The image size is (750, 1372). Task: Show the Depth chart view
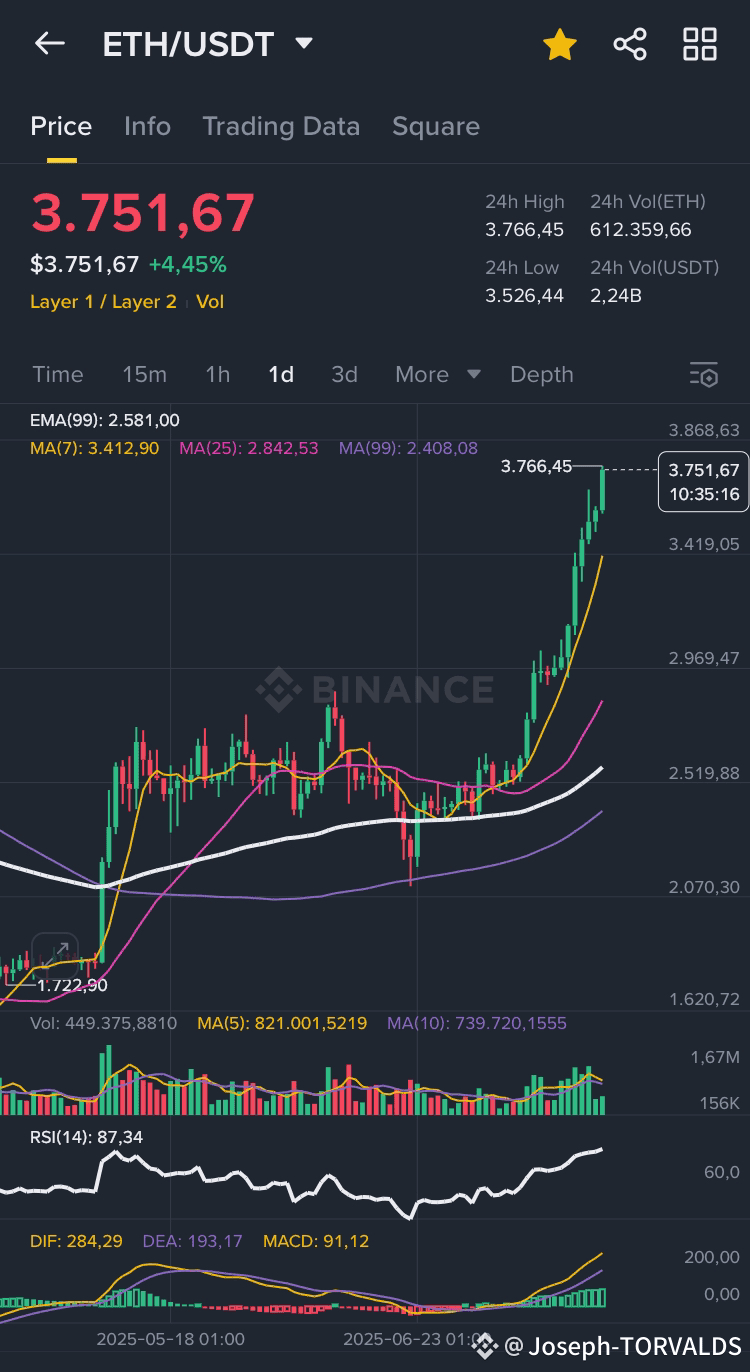tap(542, 374)
